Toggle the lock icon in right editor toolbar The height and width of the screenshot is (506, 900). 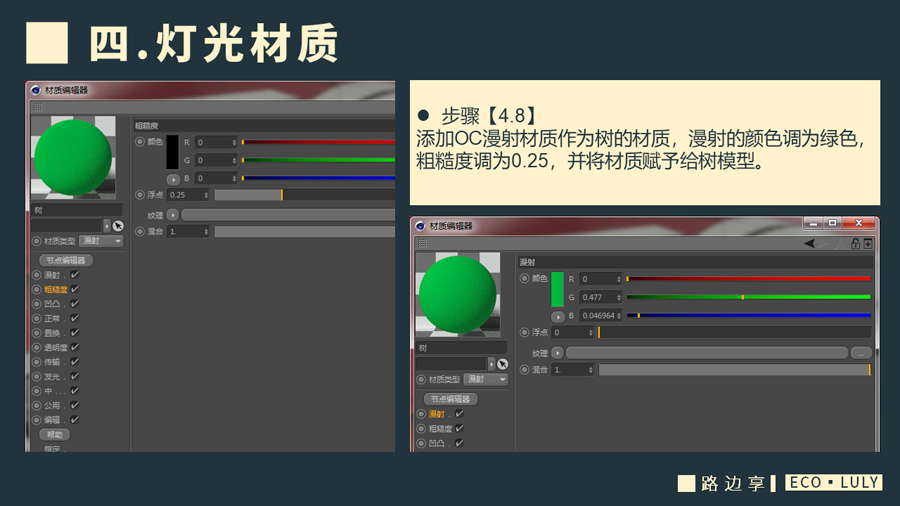pos(855,244)
